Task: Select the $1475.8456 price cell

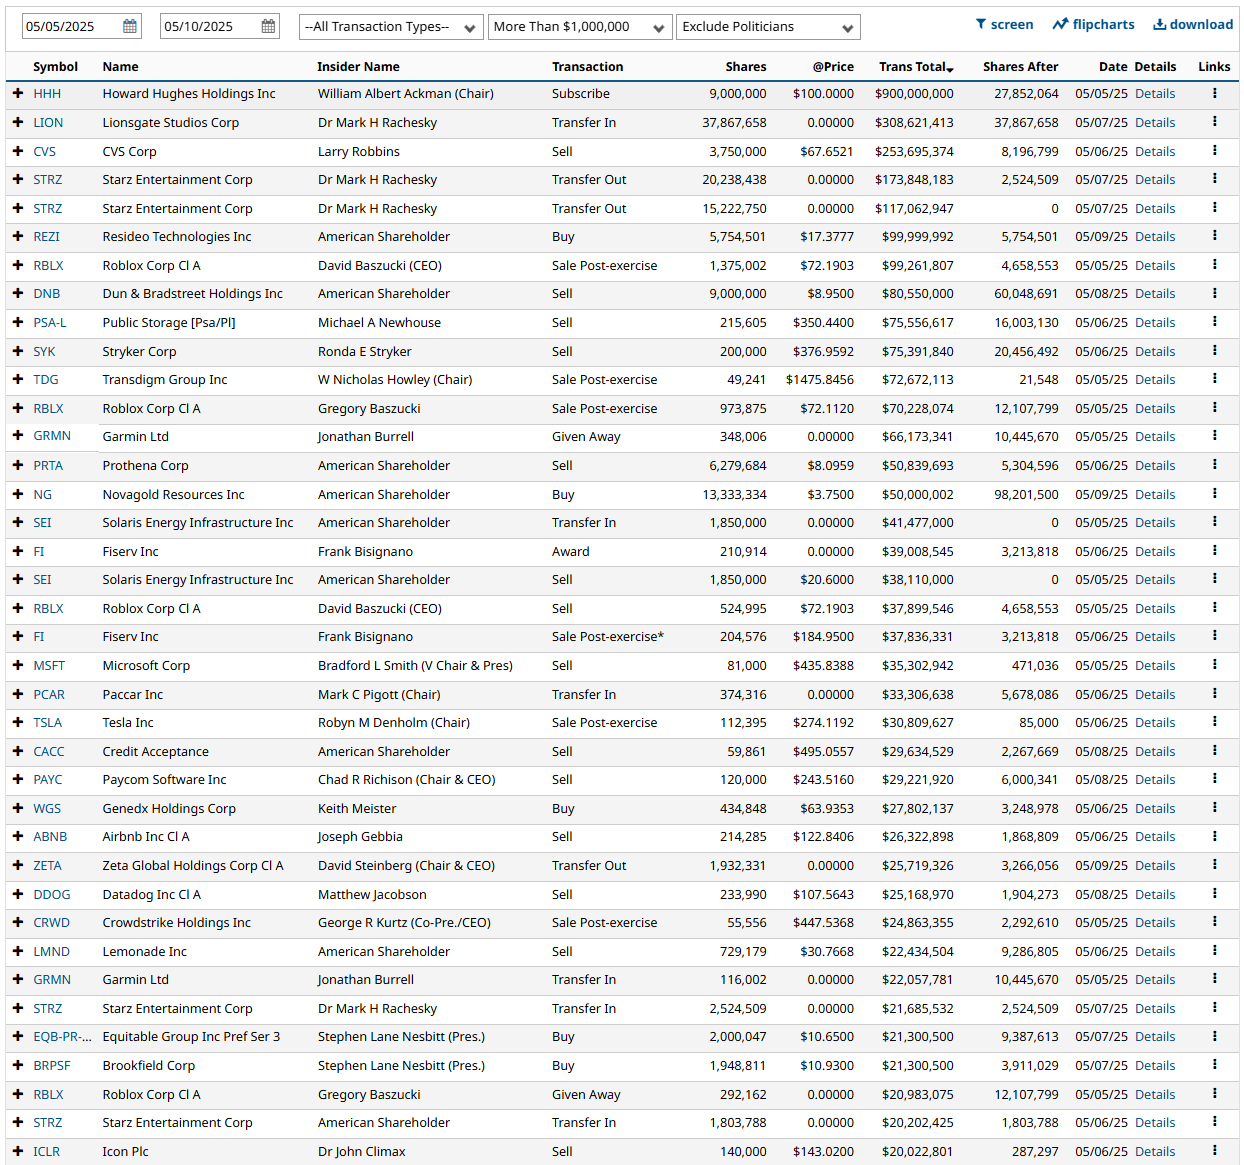Action: (x=820, y=379)
